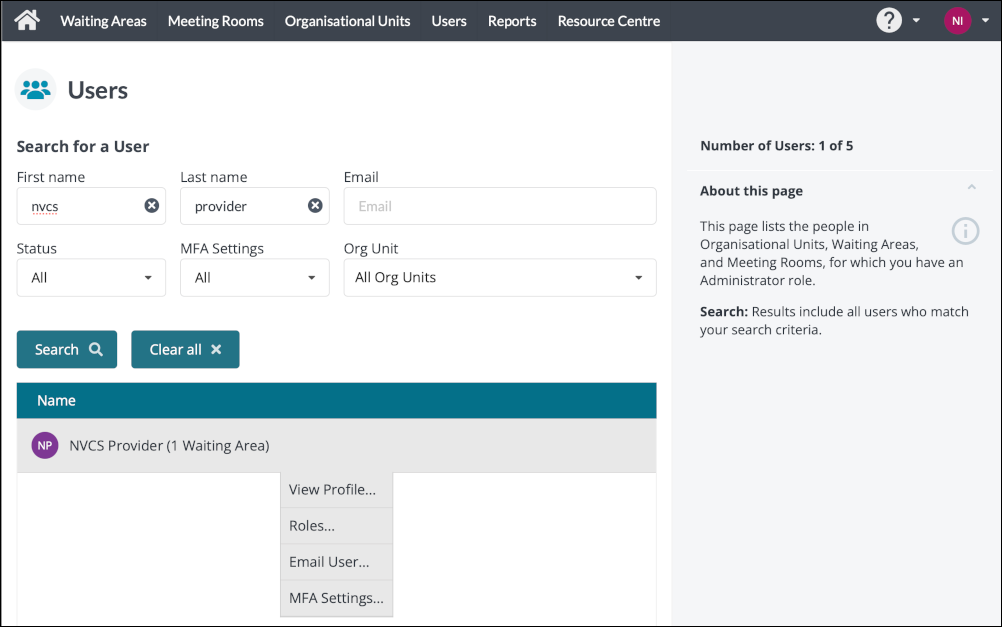Viewport: 1002px width, 627px height.
Task: Open the NI user avatar menu
Action: coord(957,20)
